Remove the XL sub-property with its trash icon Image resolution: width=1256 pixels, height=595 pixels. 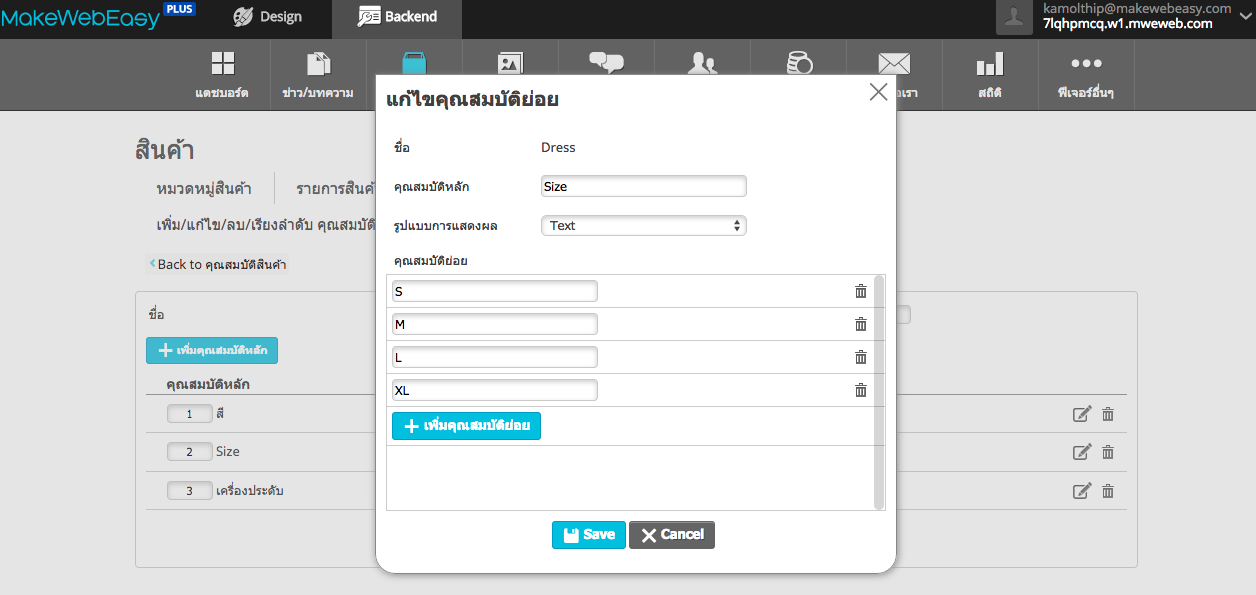click(860, 390)
